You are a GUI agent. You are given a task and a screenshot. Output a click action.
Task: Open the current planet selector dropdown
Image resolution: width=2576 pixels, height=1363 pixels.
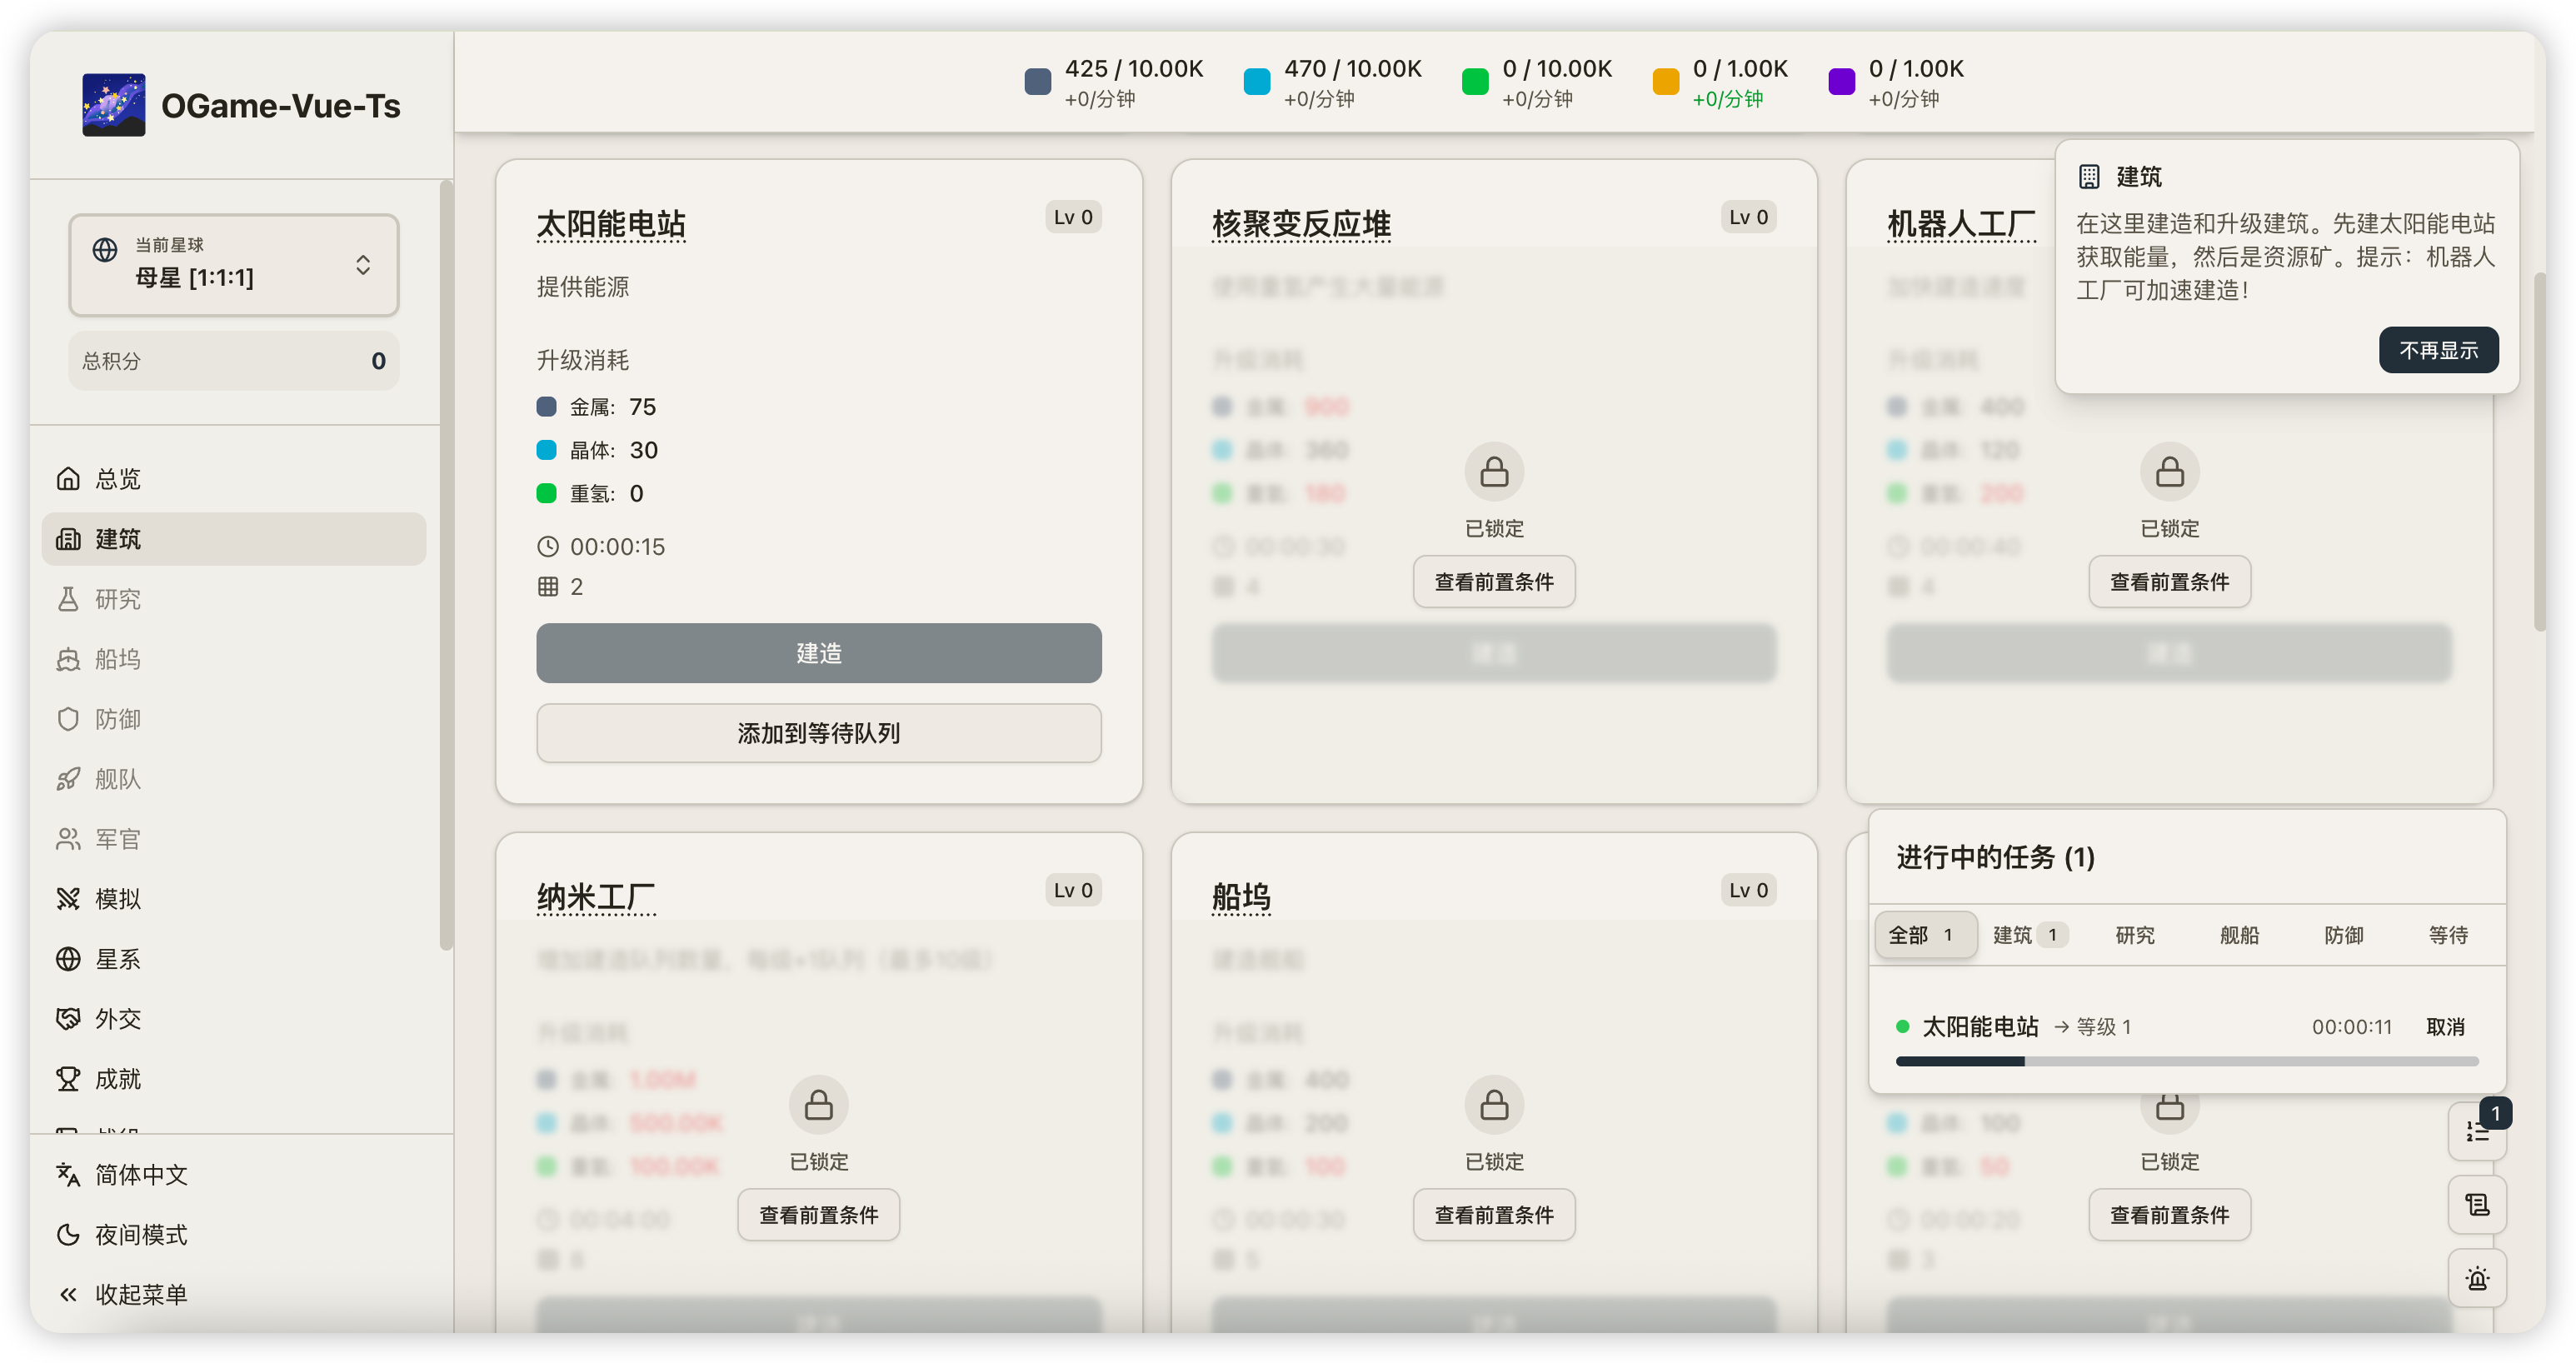234,264
